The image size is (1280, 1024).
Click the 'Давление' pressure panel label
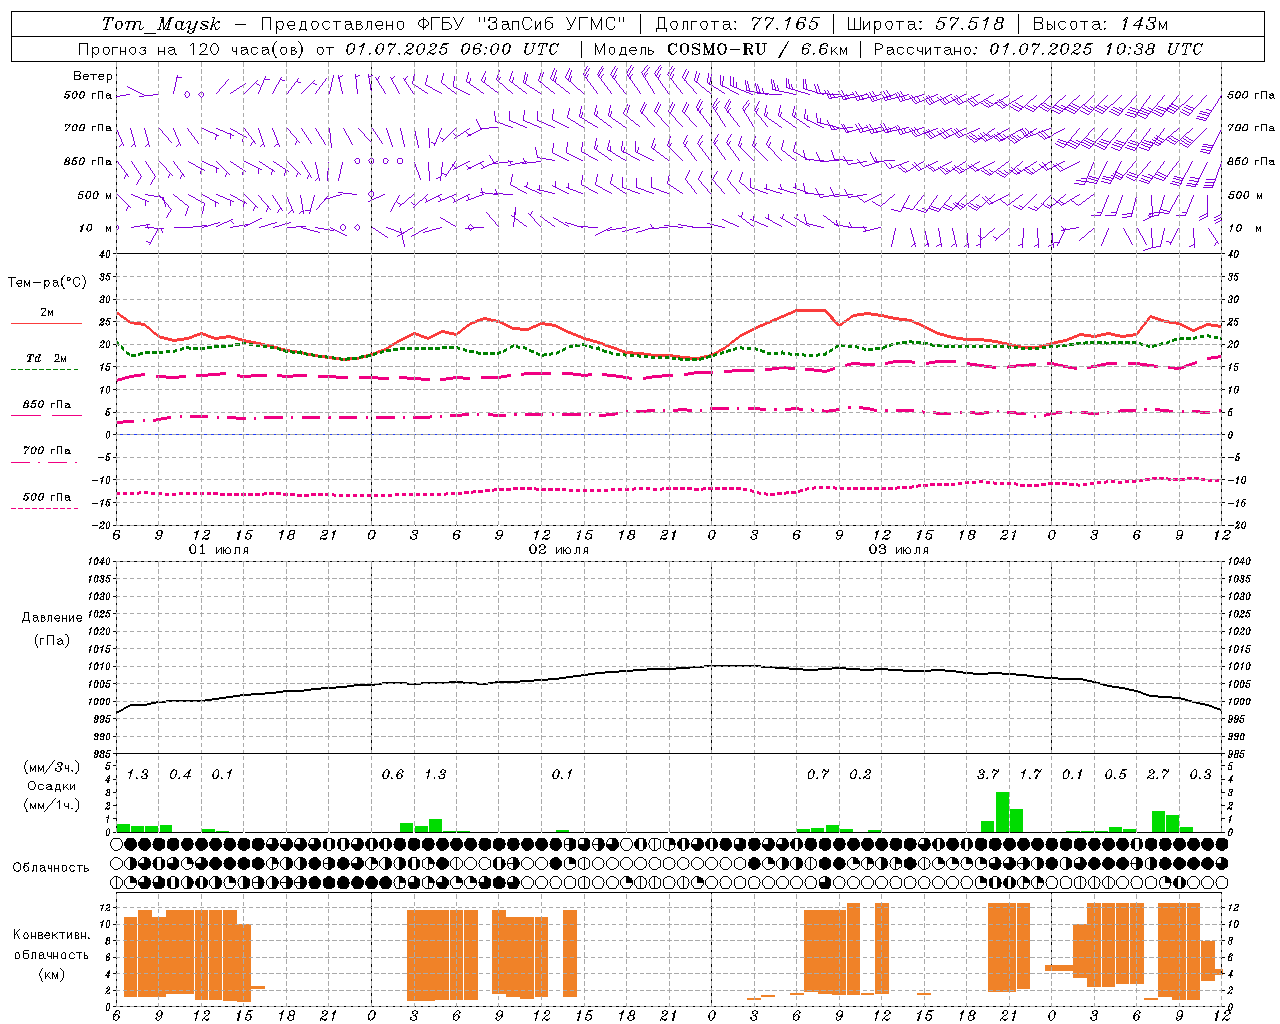coord(52,618)
